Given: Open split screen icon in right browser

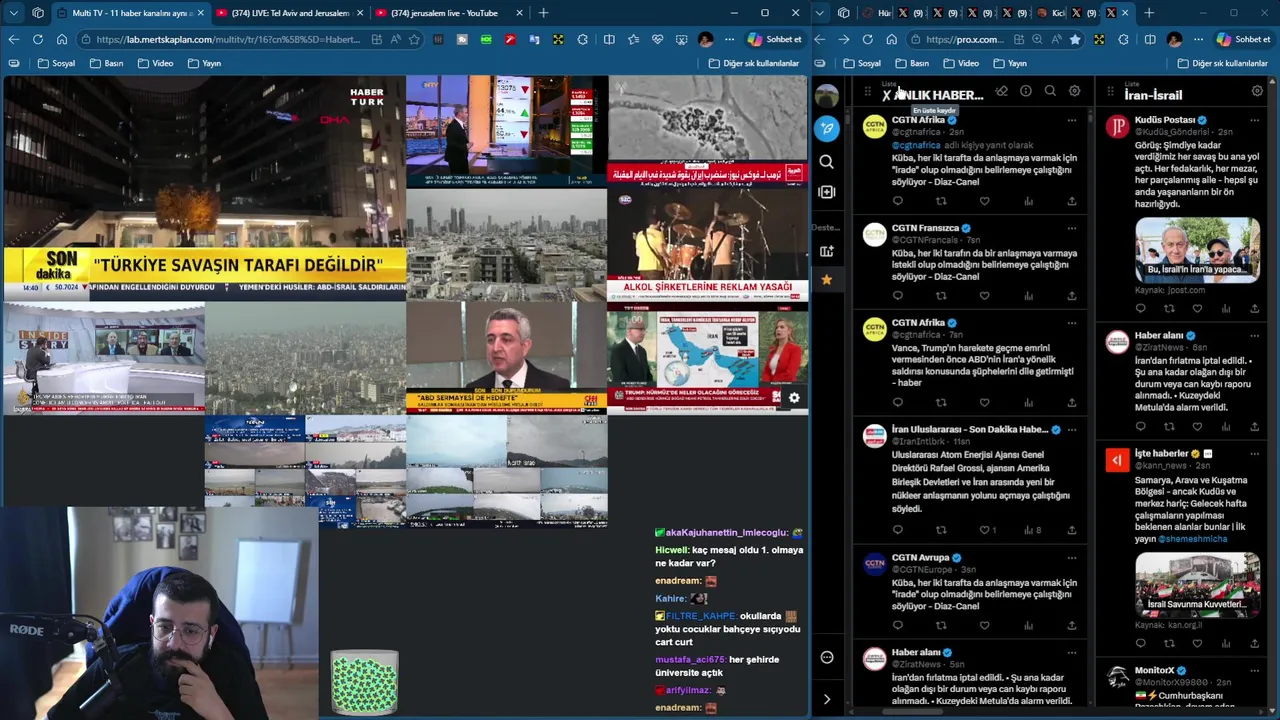Looking at the screenshot, I should click(1150, 39).
